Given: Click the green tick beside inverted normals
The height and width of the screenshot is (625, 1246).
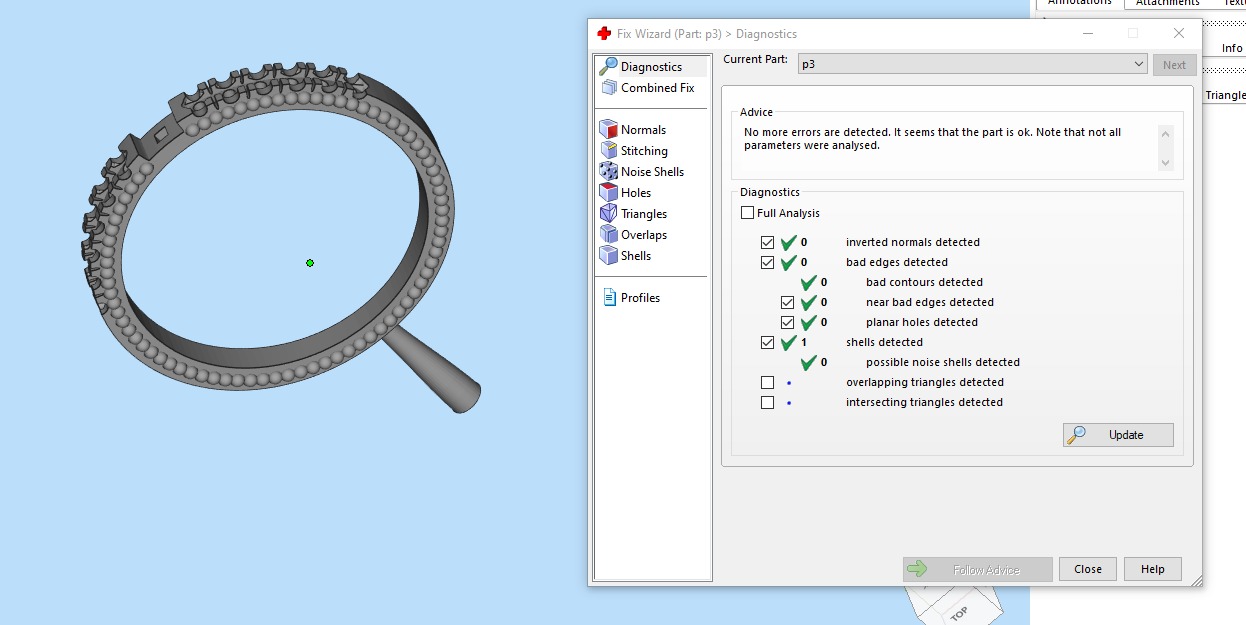Looking at the screenshot, I should 789,242.
